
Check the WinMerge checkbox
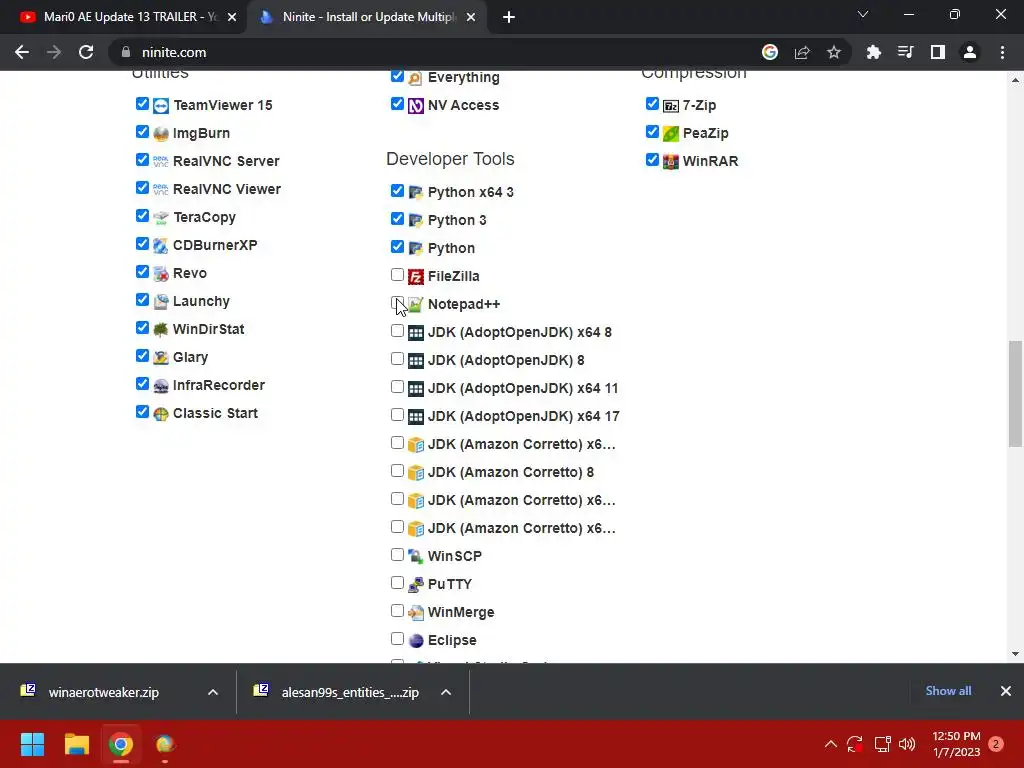click(x=397, y=611)
